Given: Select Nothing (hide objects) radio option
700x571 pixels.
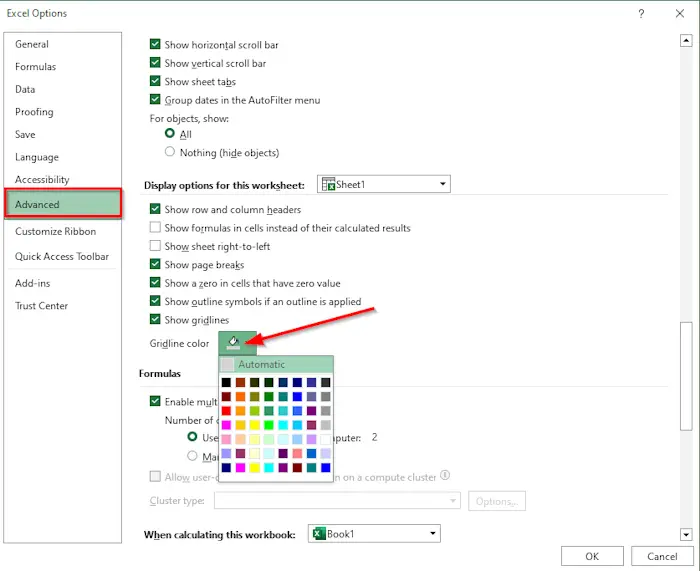Looking at the screenshot, I should [170, 152].
